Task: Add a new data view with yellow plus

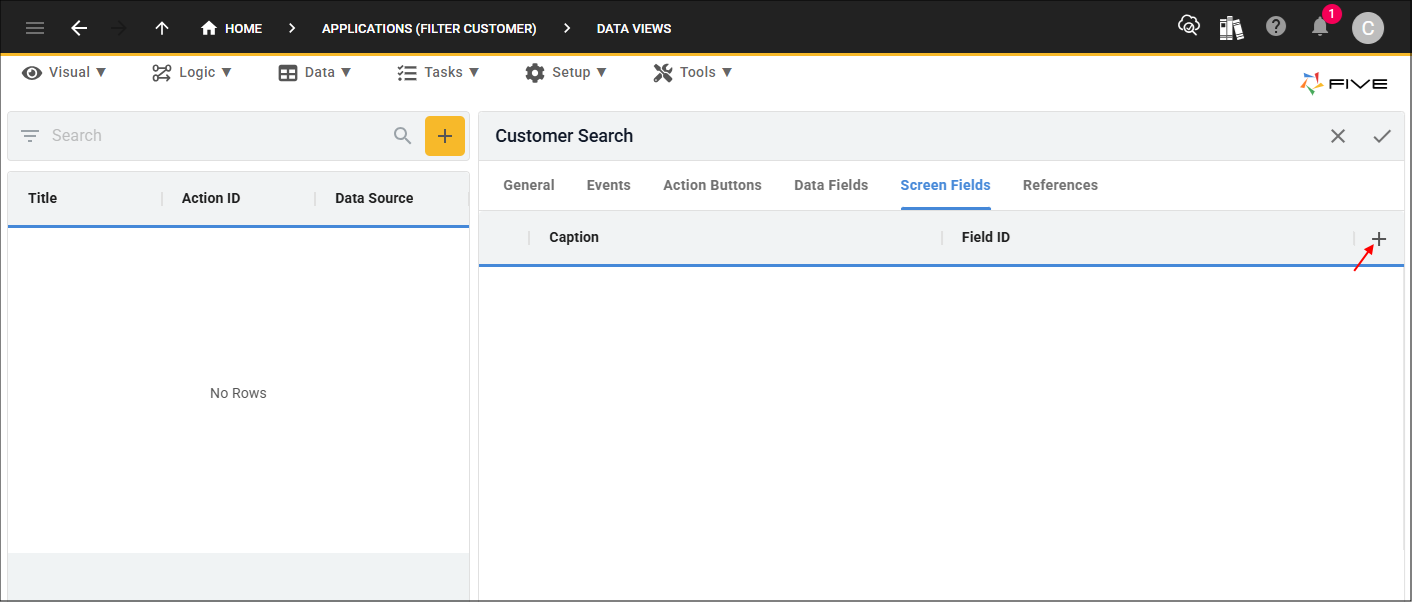Action: pos(445,136)
